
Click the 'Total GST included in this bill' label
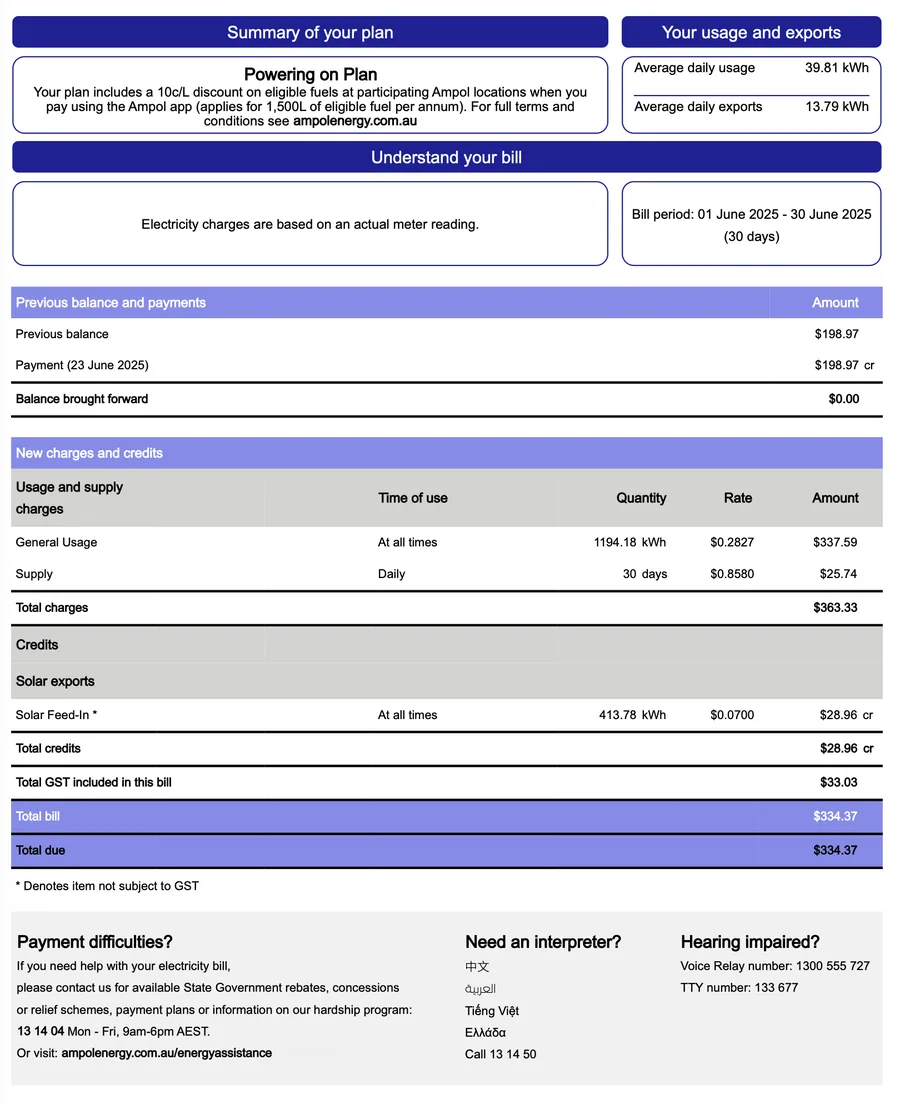(94, 782)
